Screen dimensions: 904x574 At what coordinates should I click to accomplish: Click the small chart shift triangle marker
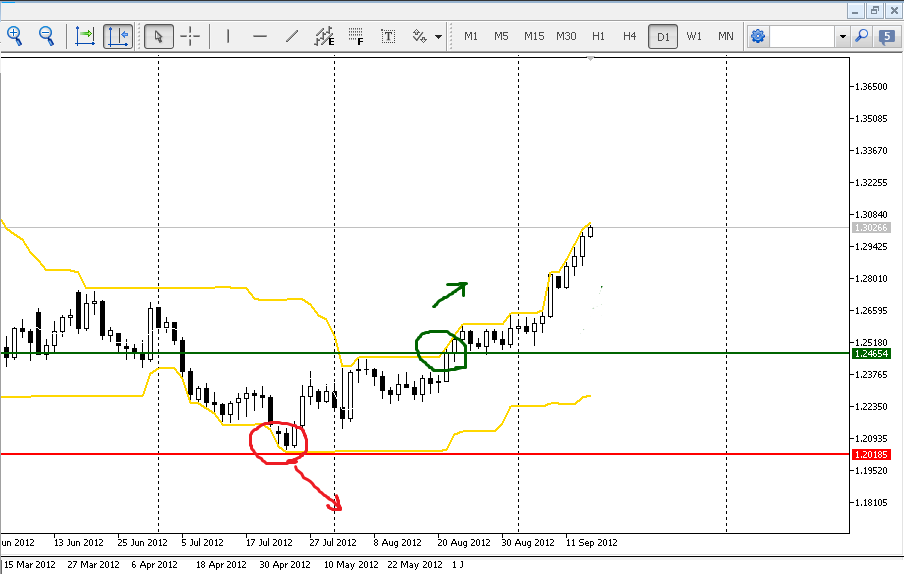(x=590, y=58)
